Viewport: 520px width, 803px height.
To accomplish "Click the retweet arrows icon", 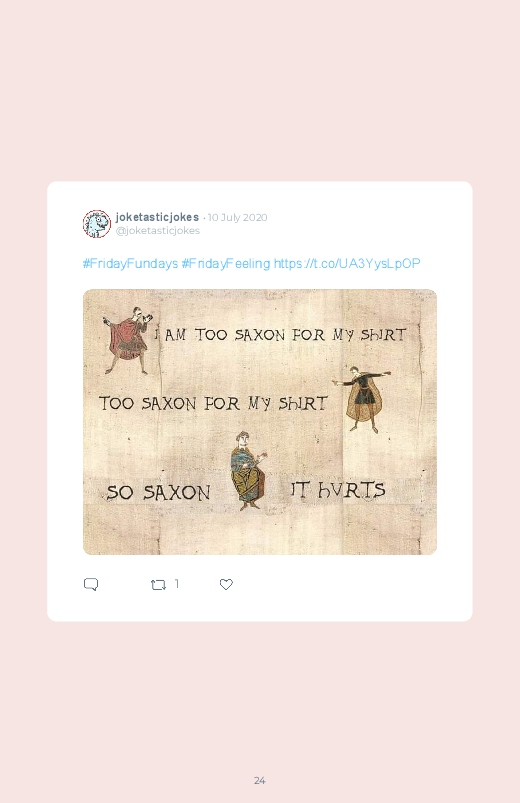I will pos(158,585).
